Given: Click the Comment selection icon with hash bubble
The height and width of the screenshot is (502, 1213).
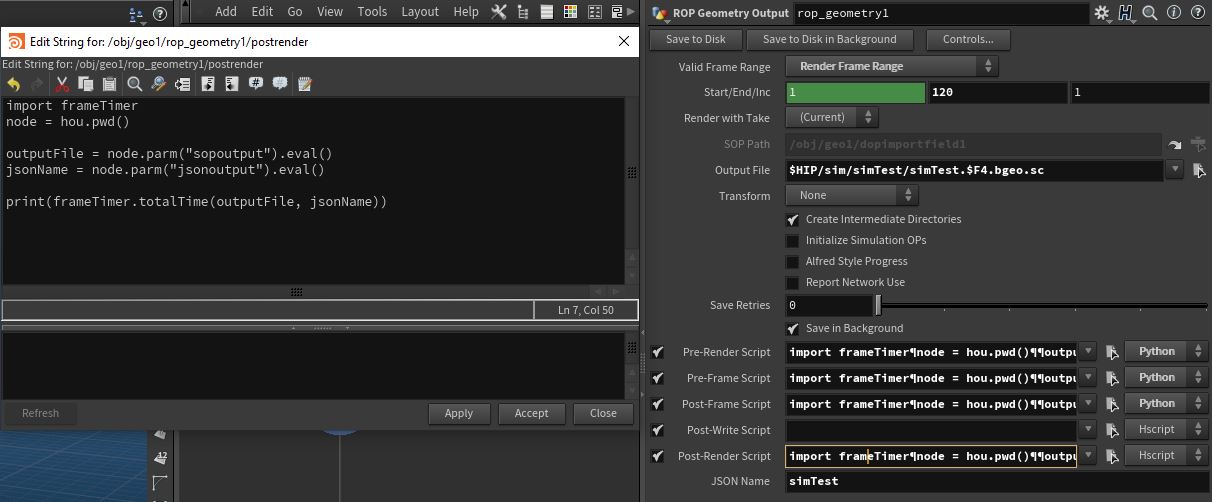Looking at the screenshot, I should click(x=256, y=85).
